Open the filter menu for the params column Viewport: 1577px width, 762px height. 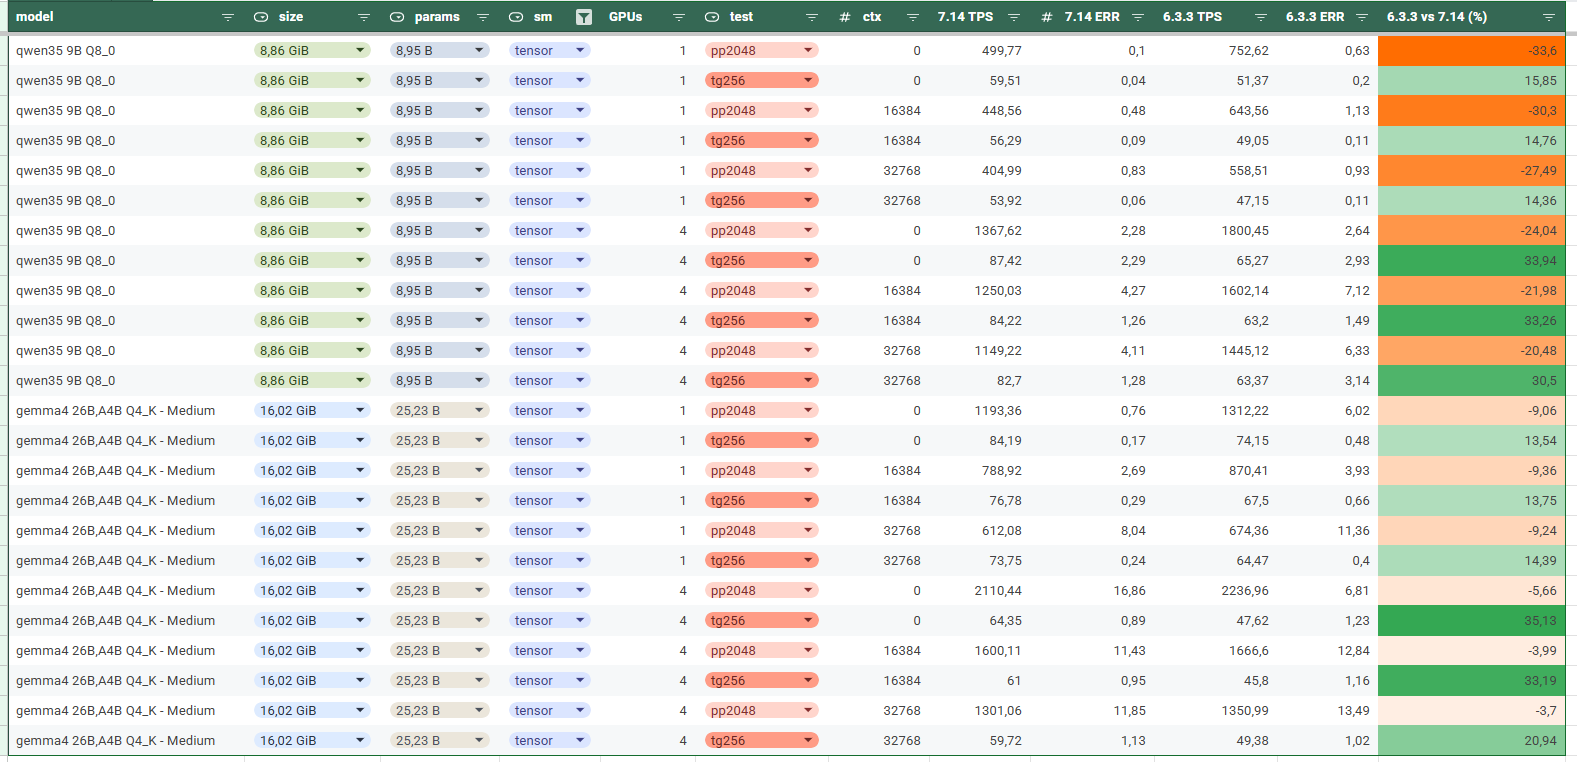(483, 17)
